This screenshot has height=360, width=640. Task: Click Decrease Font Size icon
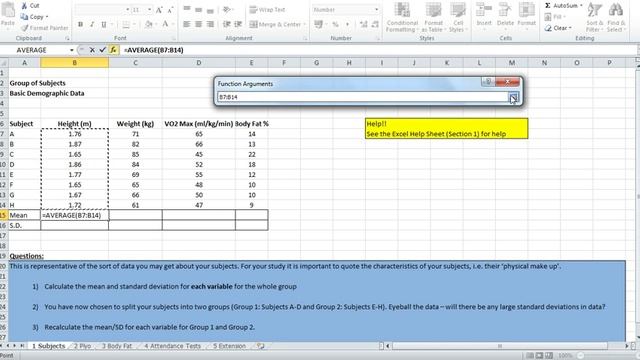tap(170, 10)
